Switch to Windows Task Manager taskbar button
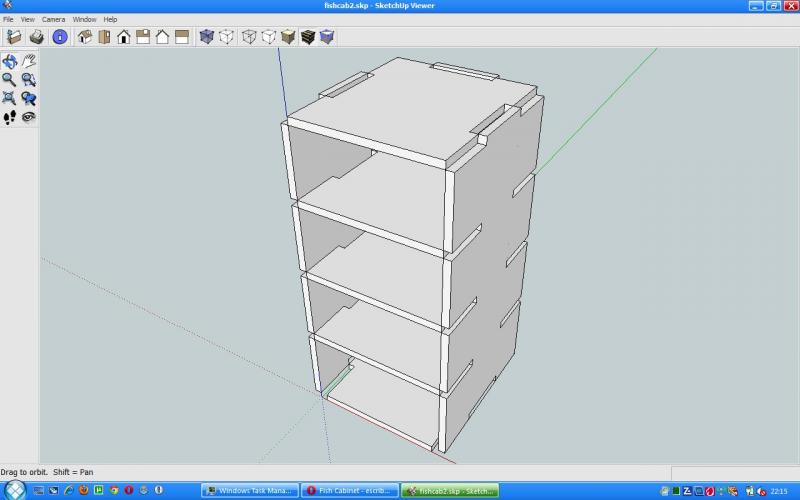This screenshot has width=800, height=500. (x=249, y=491)
